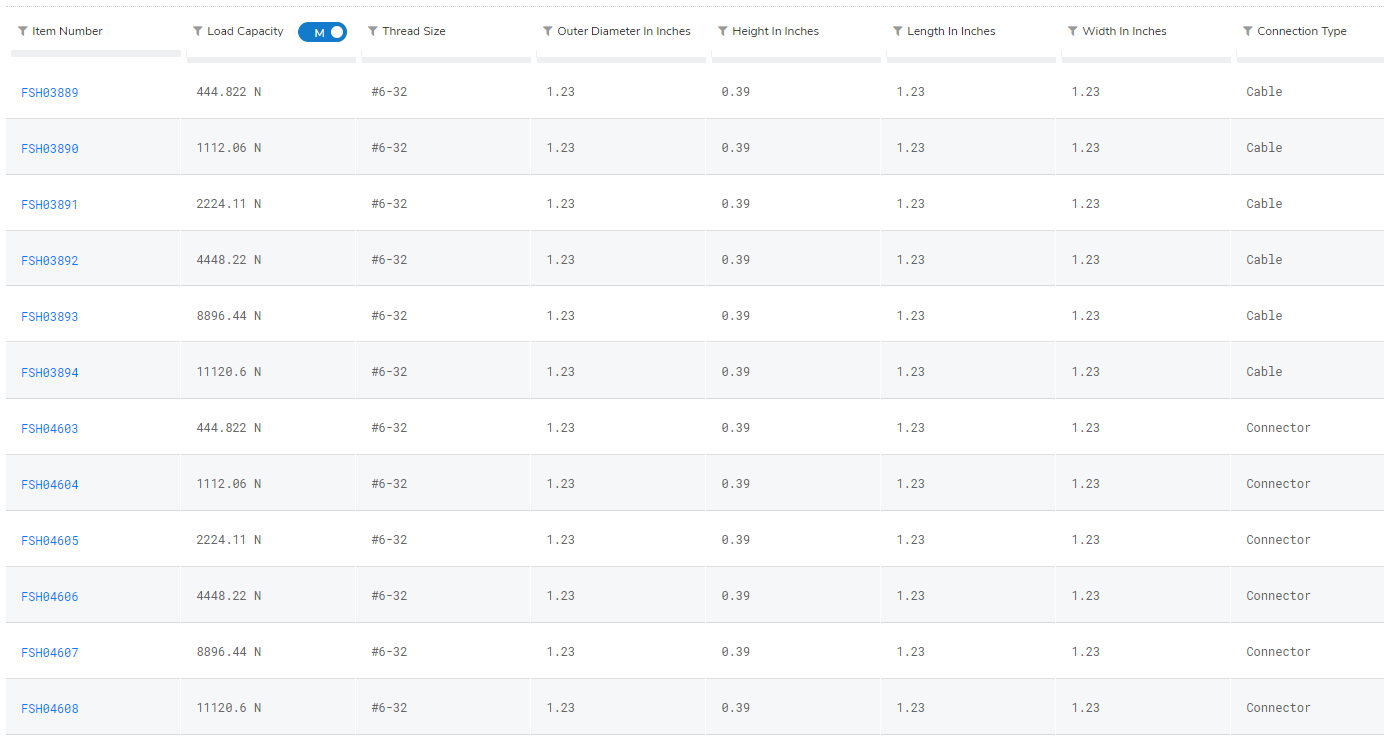Open item FSH04603
This screenshot has width=1384, height=739.
click(x=50, y=429)
